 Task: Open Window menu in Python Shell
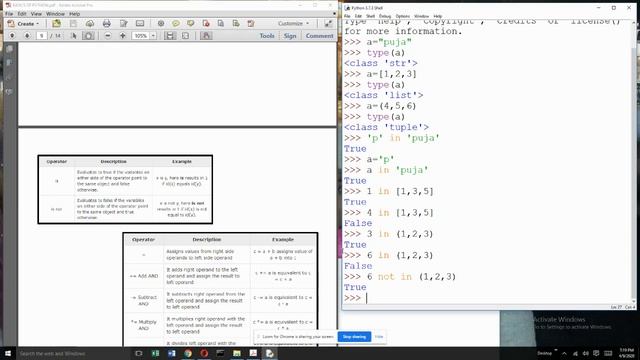[x=422, y=16]
